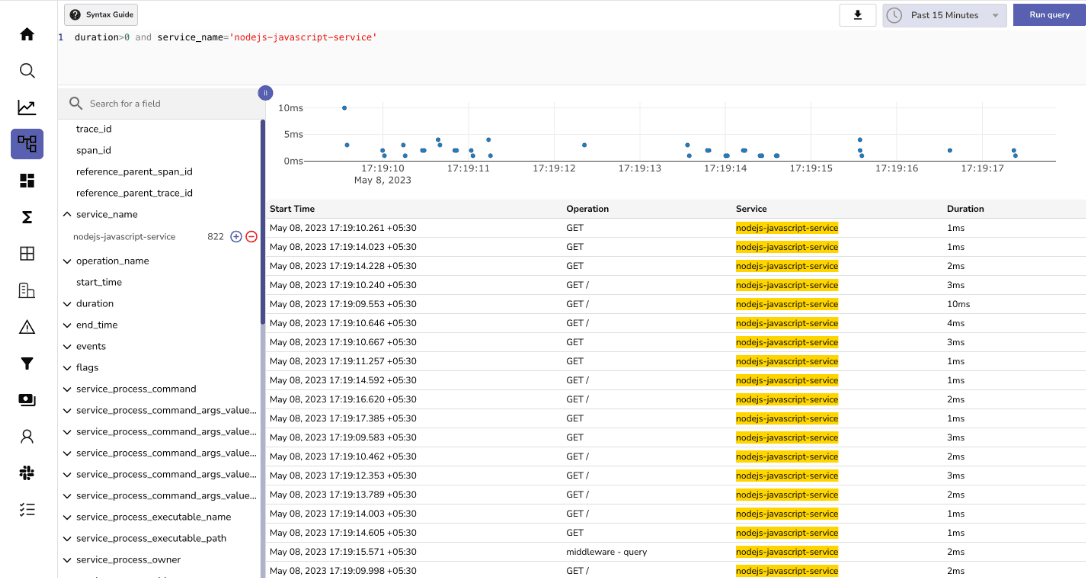Click the Run query button
Image resolution: width=1086 pixels, height=578 pixels.
pos(1049,15)
